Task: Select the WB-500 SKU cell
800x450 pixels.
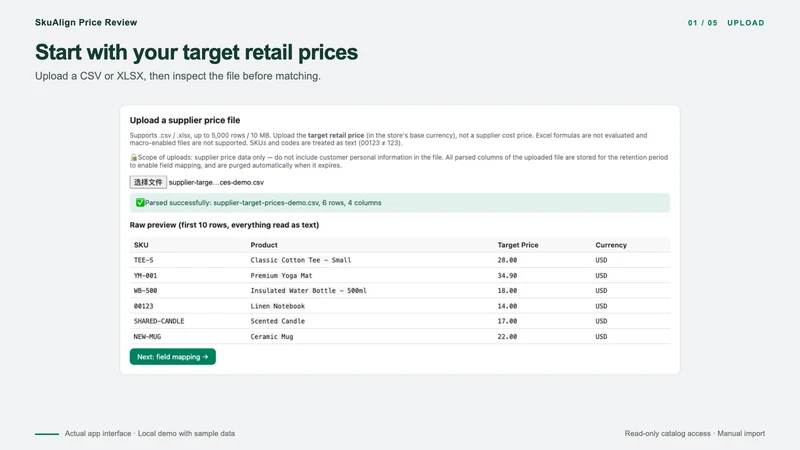Action: point(145,291)
